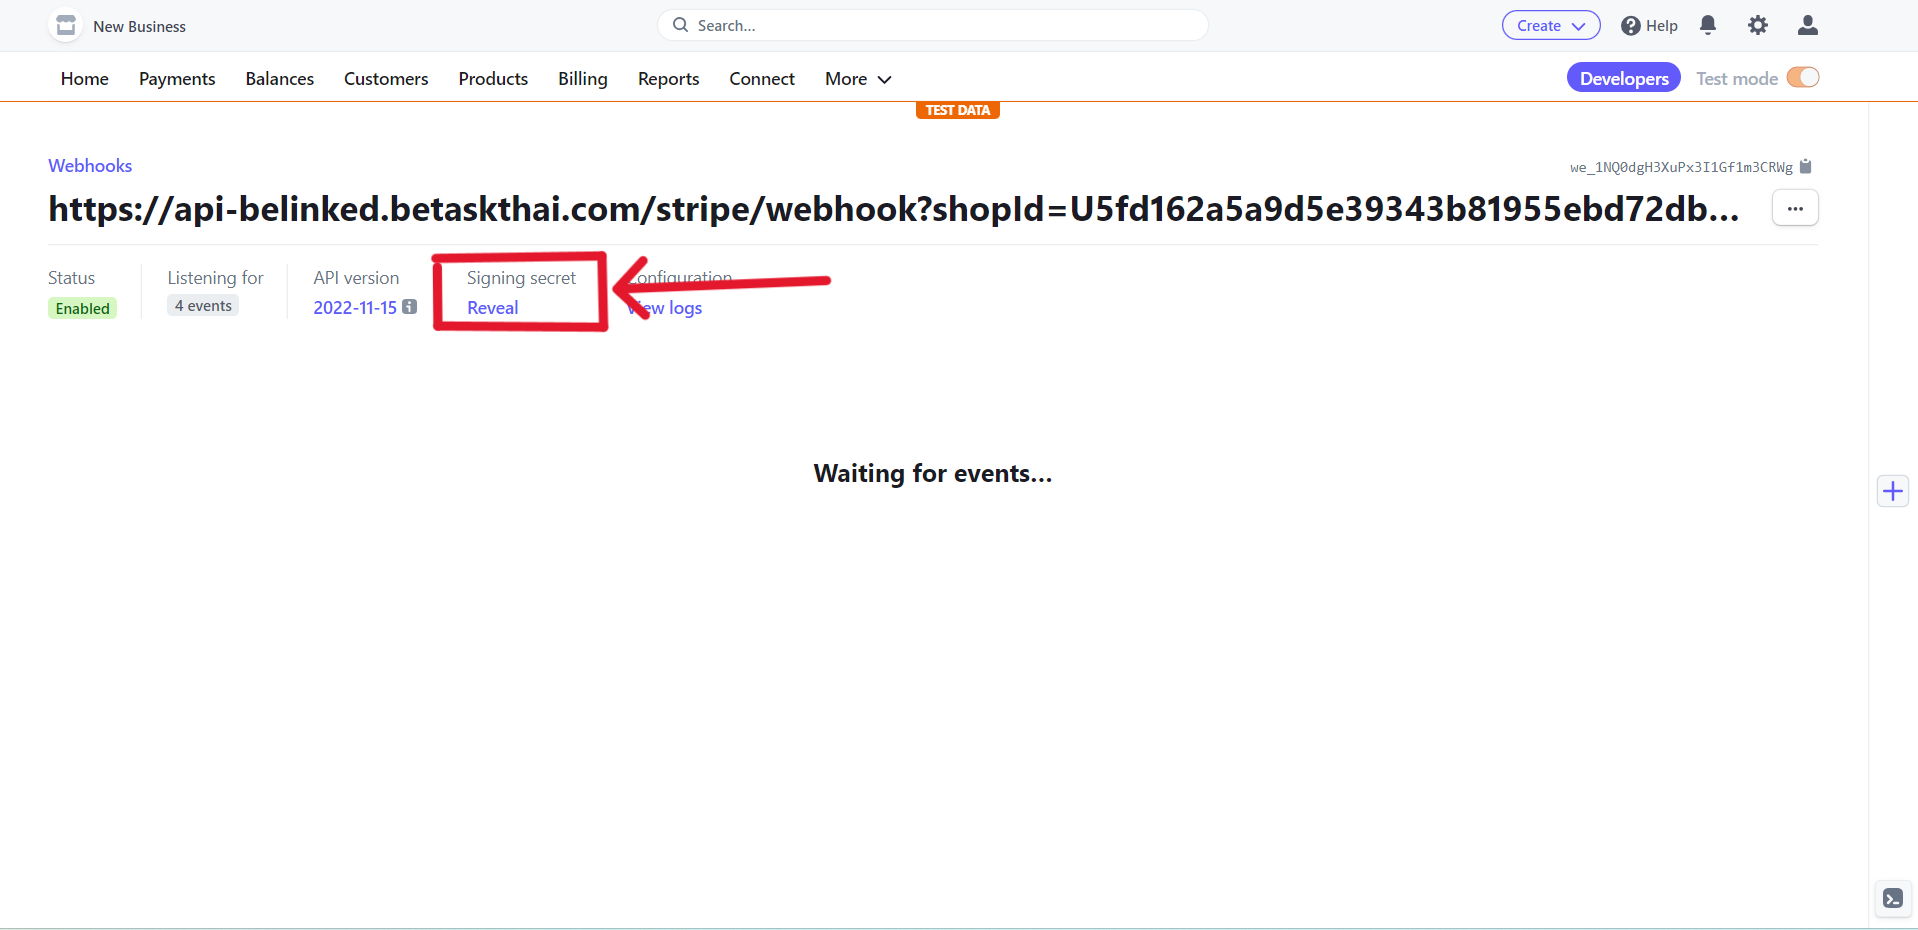Open the user account profile icon

(x=1807, y=26)
